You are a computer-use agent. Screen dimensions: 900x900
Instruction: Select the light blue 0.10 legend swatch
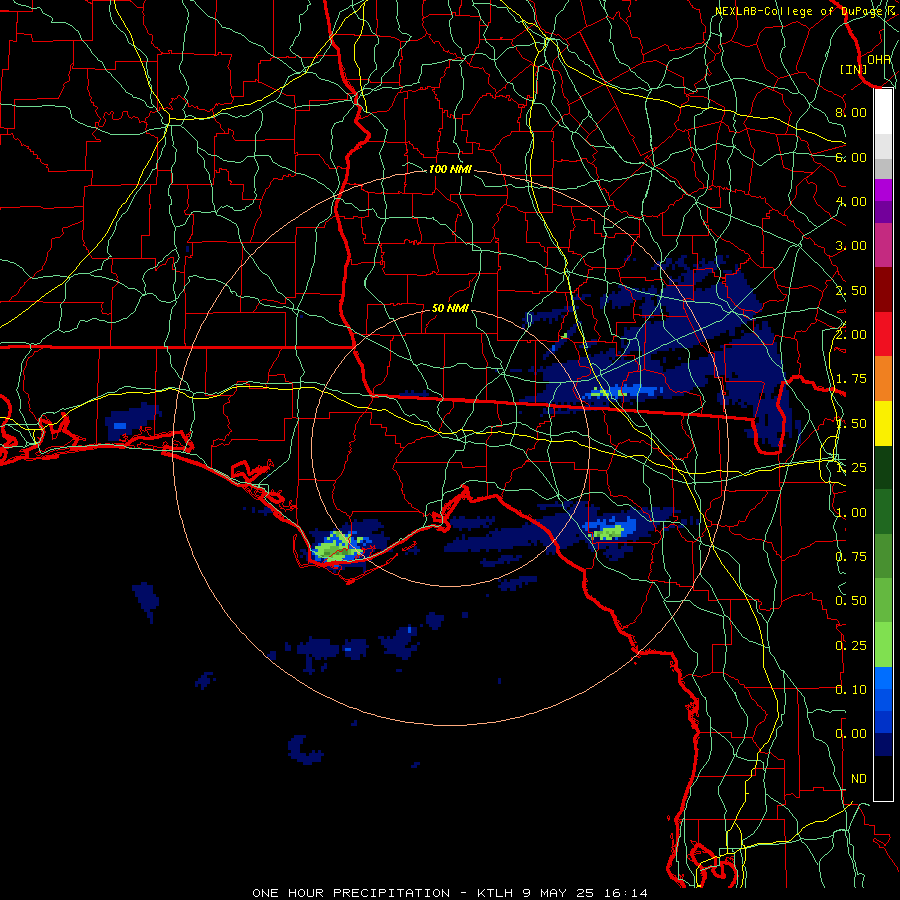tap(883, 678)
